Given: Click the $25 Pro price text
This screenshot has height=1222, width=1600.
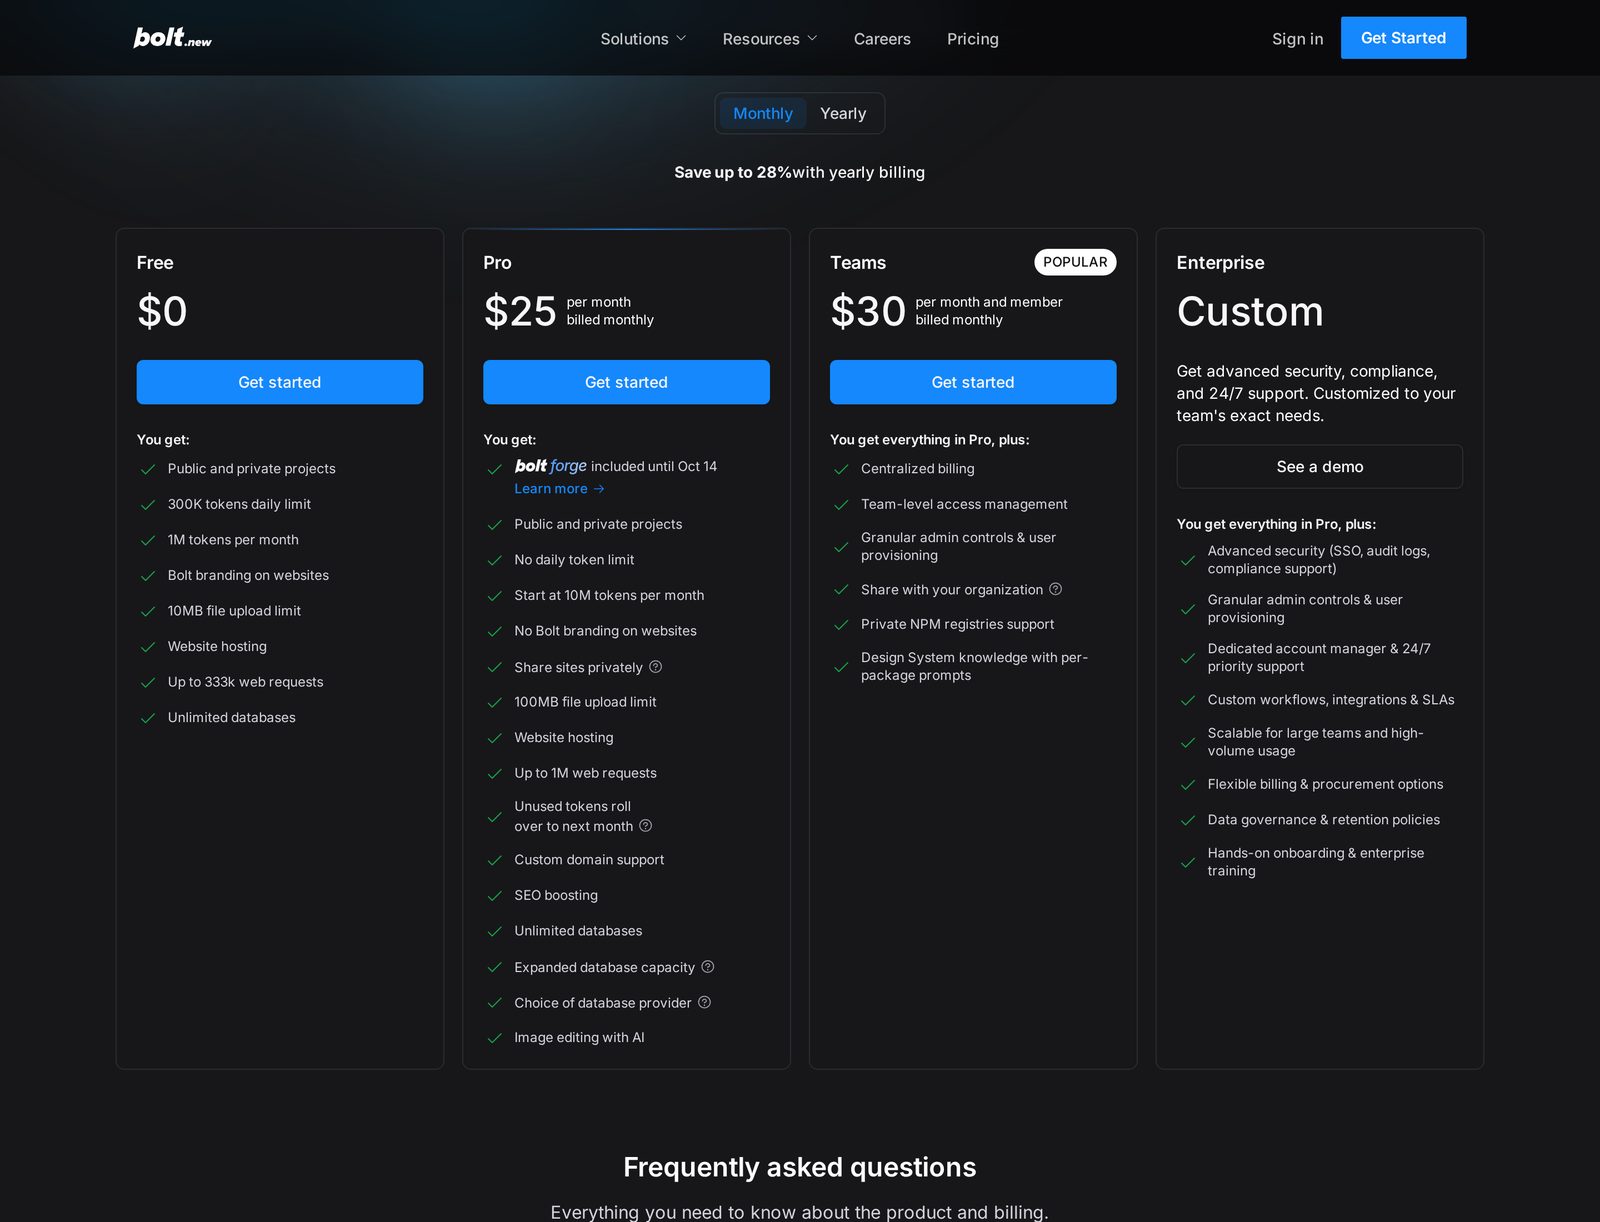Looking at the screenshot, I should click(x=520, y=311).
